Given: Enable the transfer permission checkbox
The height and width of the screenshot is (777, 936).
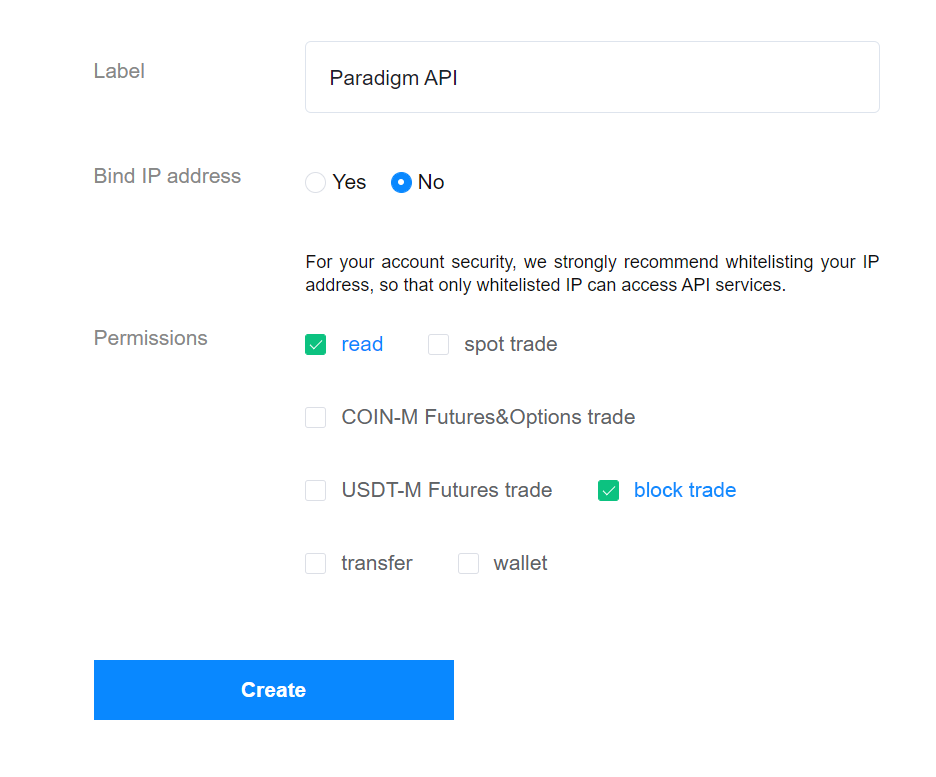Looking at the screenshot, I should pos(316,564).
